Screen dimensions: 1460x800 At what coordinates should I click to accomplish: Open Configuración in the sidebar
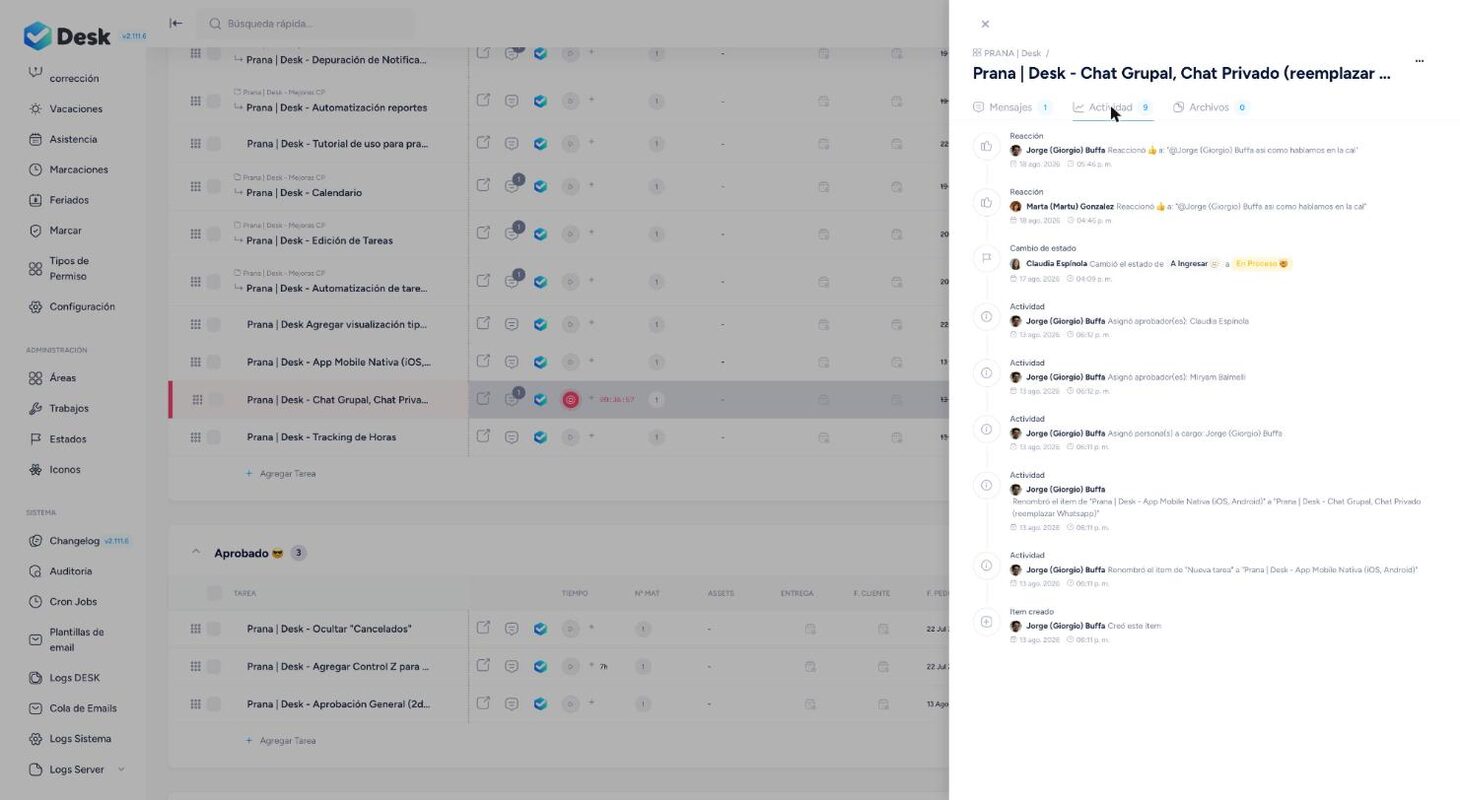point(82,307)
